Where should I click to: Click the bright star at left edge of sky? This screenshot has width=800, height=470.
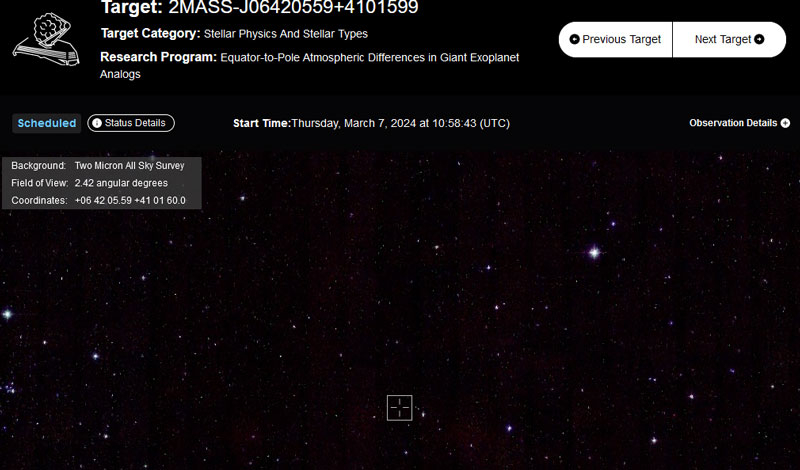coord(7,314)
